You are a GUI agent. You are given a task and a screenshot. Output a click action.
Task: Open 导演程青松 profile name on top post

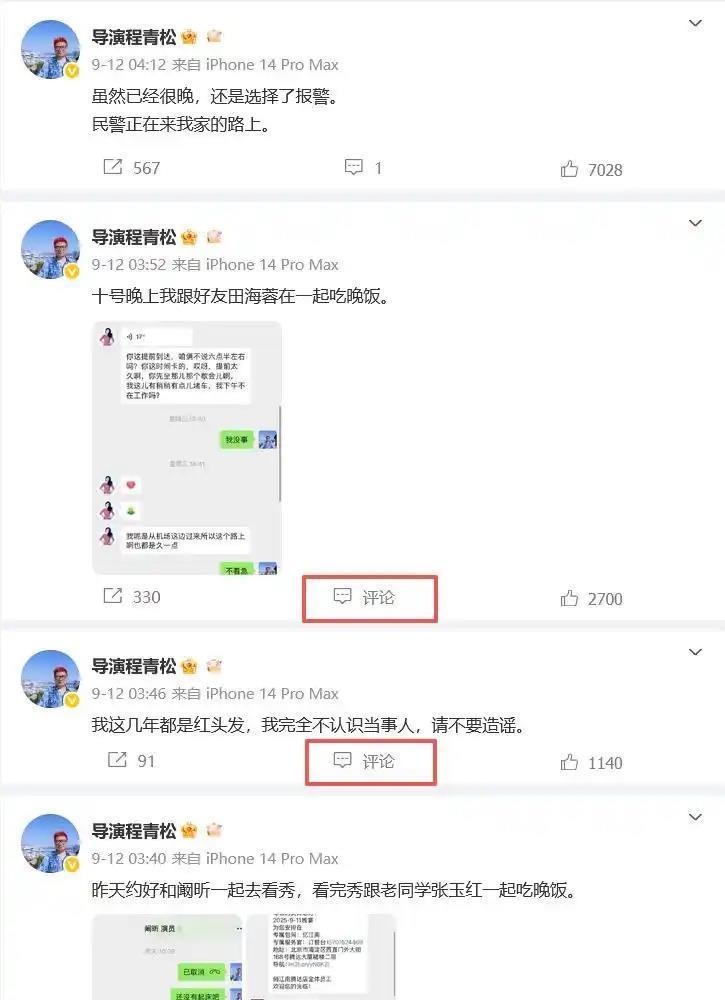[x=134, y=37]
